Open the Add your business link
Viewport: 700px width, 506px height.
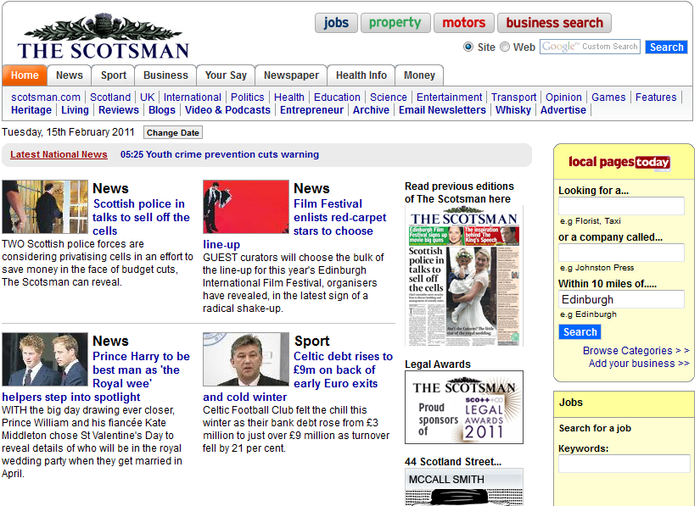click(x=638, y=364)
